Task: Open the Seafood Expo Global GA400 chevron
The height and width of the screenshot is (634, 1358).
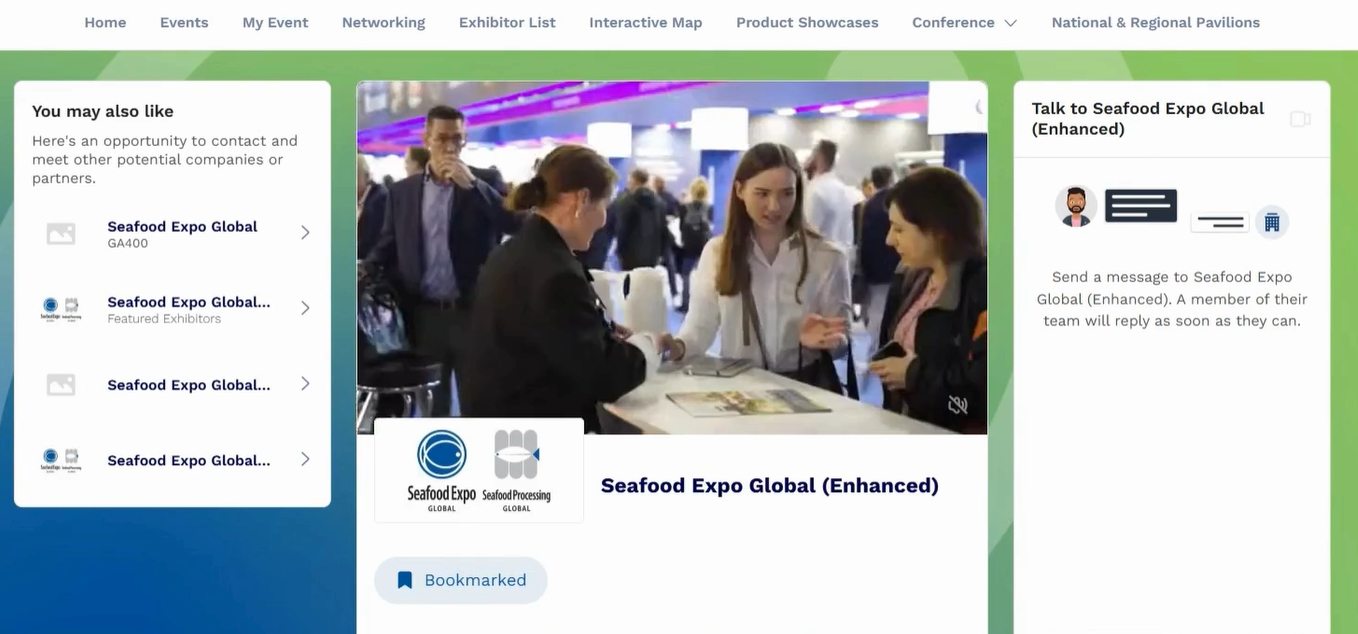Action: [305, 232]
